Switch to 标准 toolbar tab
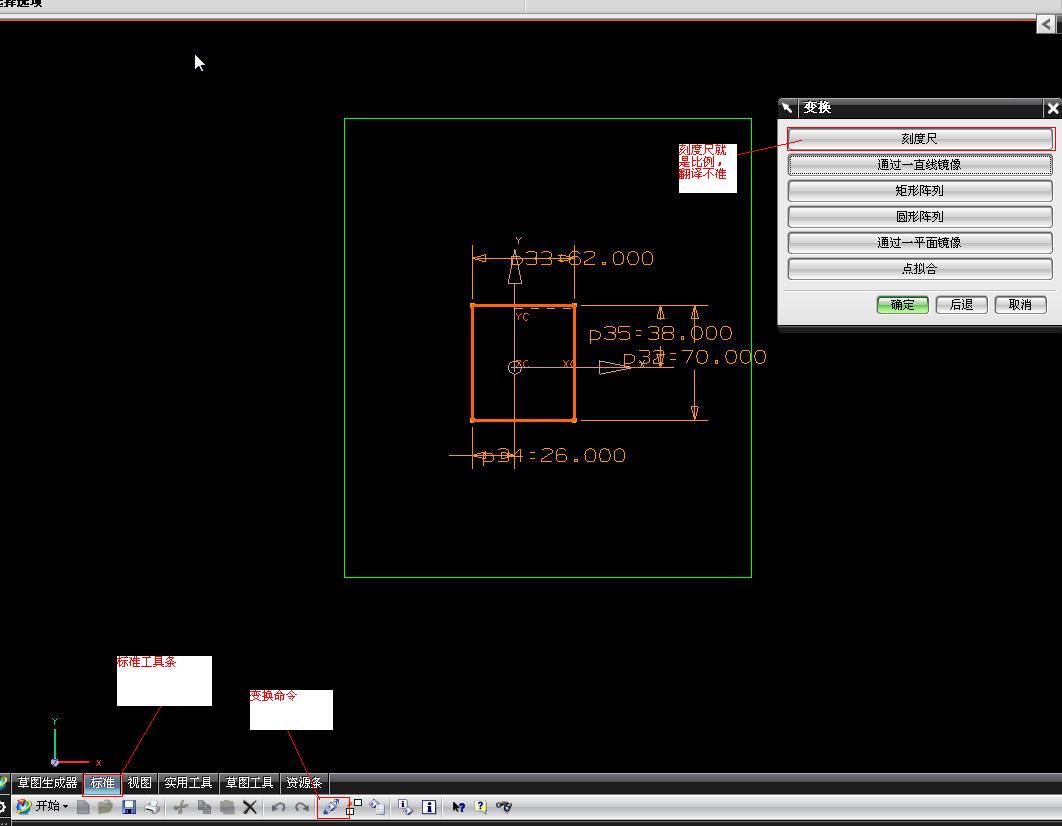This screenshot has width=1062, height=826. click(x=102, y=783)
